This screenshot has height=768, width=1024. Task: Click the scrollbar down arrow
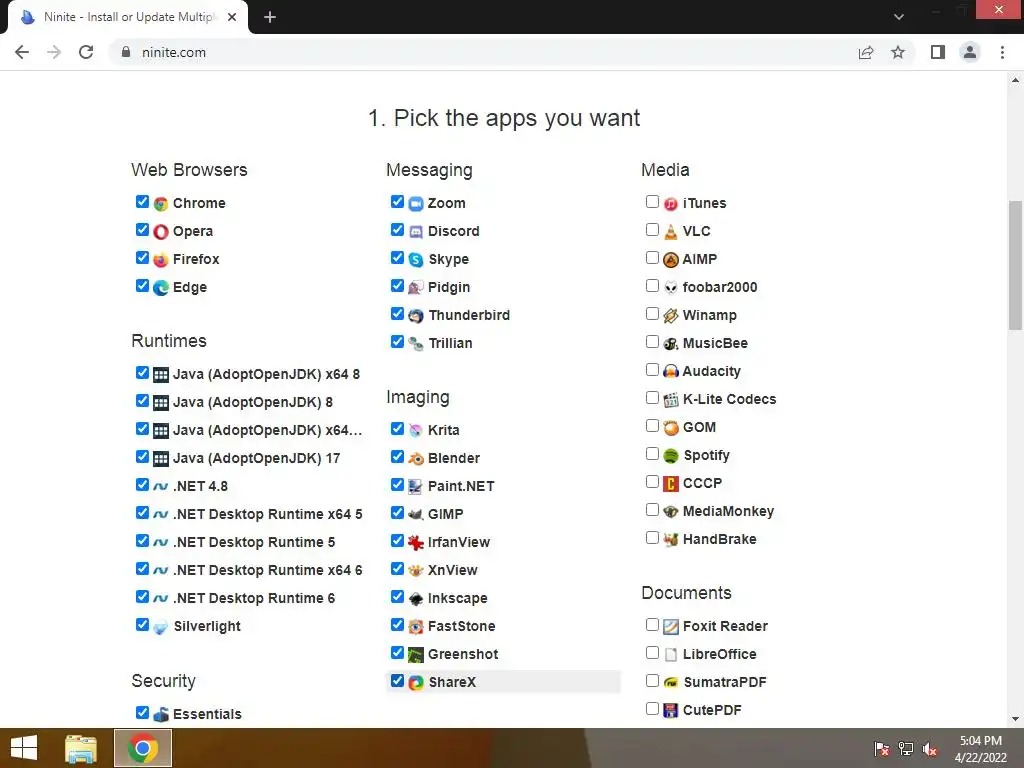(1015, 719)
